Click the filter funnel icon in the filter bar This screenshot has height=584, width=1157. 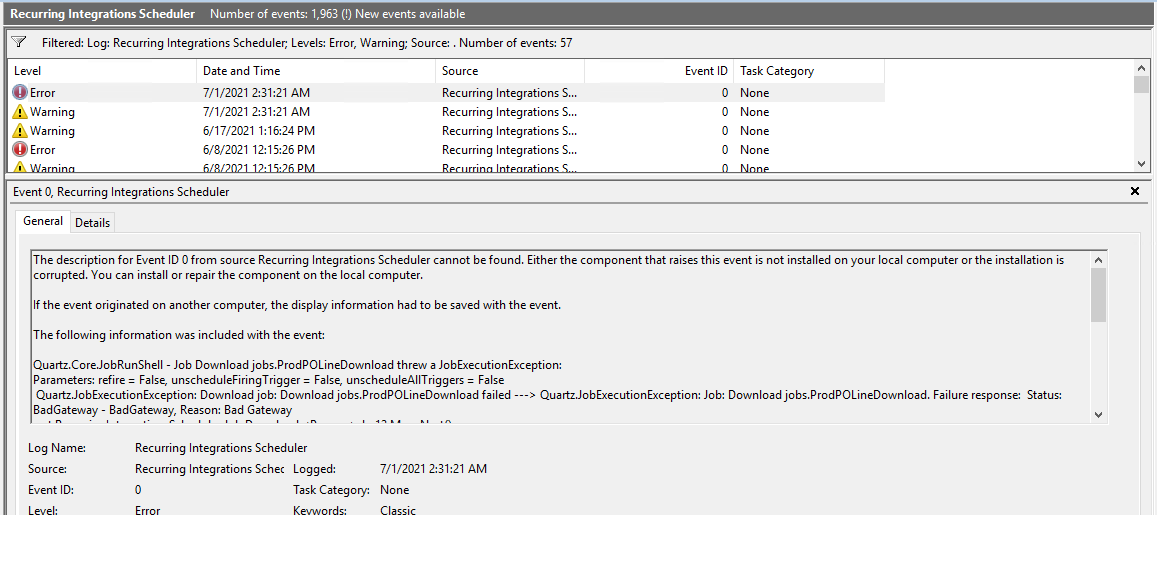pyautogui.click(x=18, y=42)
